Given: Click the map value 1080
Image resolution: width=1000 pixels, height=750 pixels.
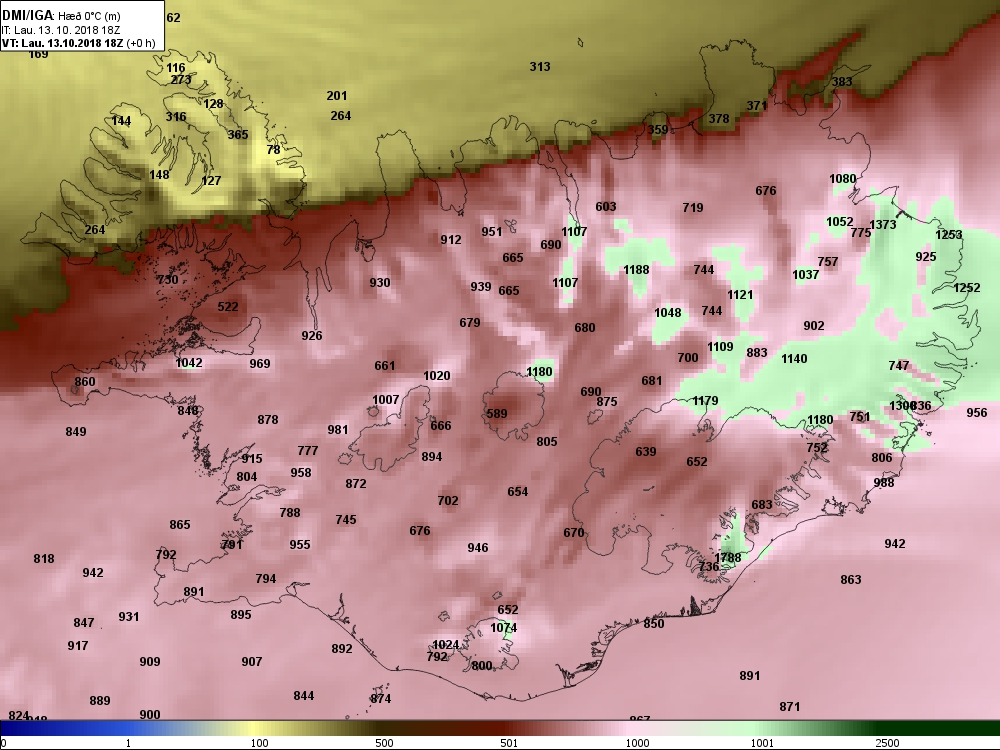Looking at the screenshot, I should (842, 179).
